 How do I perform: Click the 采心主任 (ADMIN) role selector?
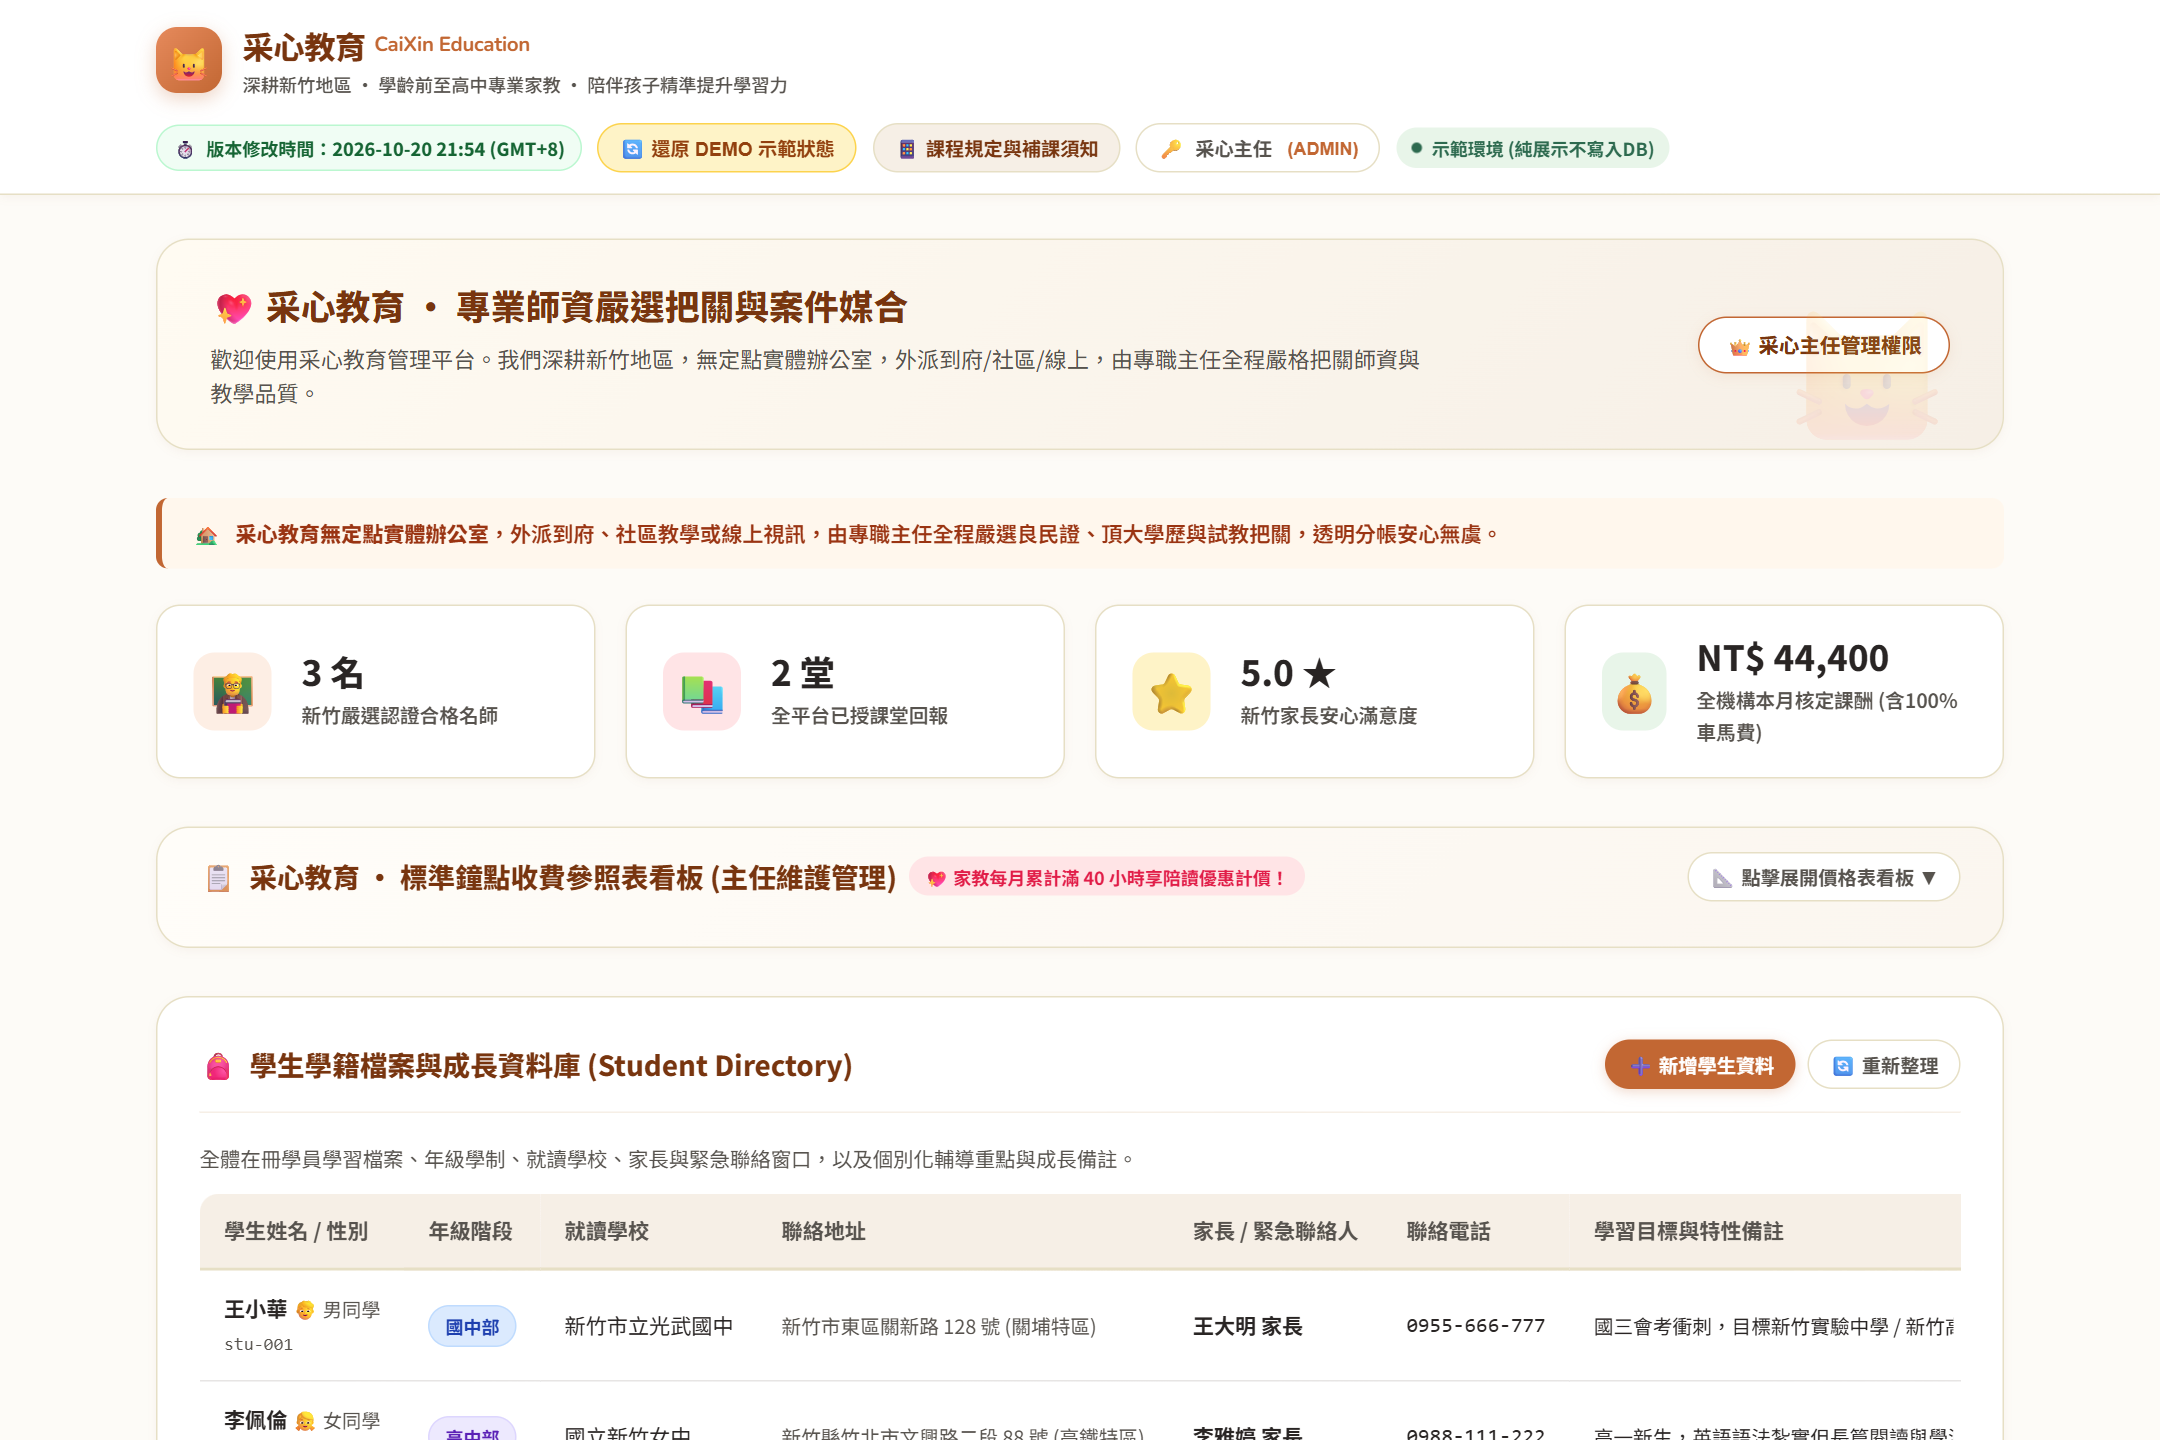click(1258, 148)
